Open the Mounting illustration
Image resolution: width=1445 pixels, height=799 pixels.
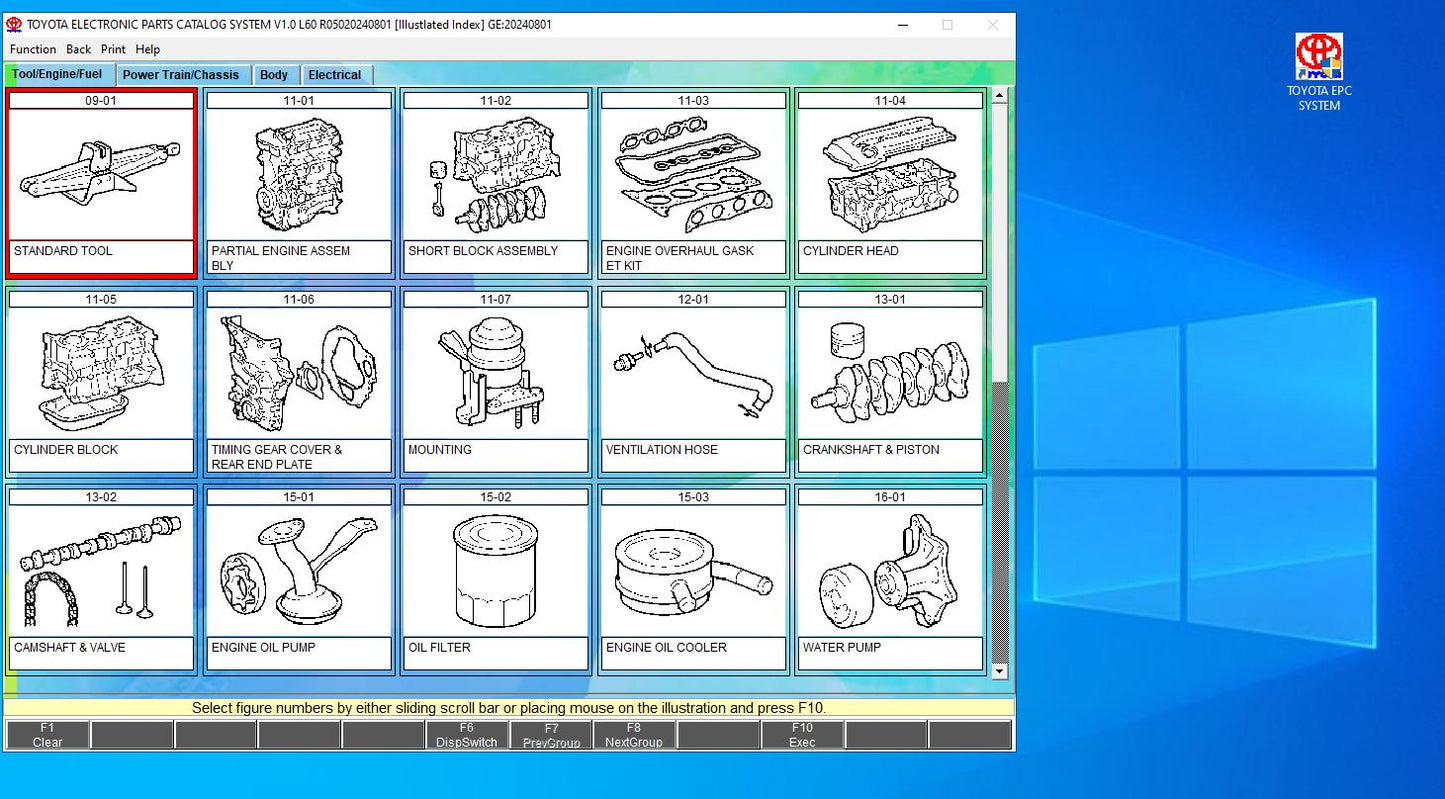(x=495, y=372)
